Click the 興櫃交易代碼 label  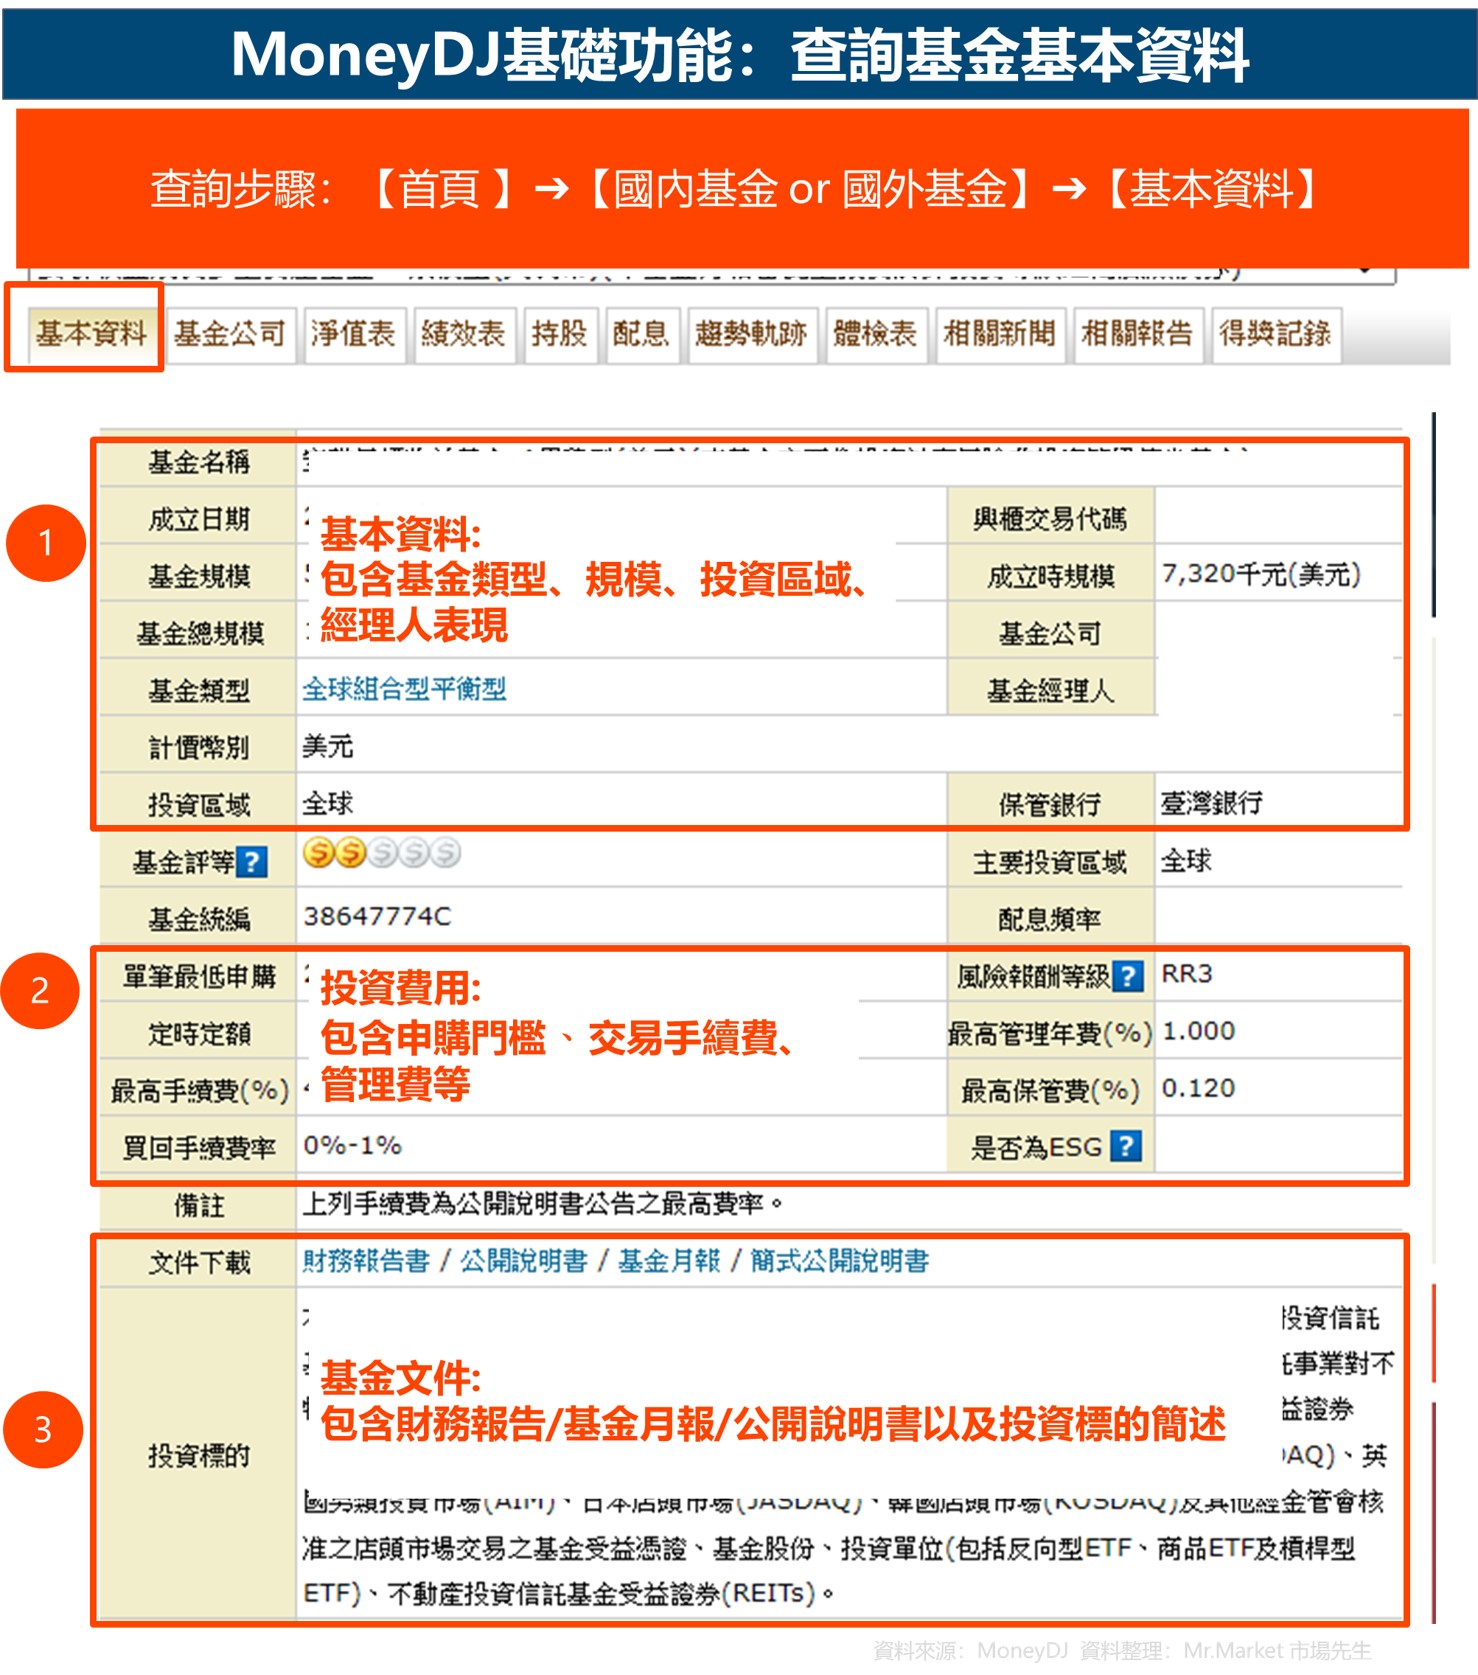click(1050, 518)
